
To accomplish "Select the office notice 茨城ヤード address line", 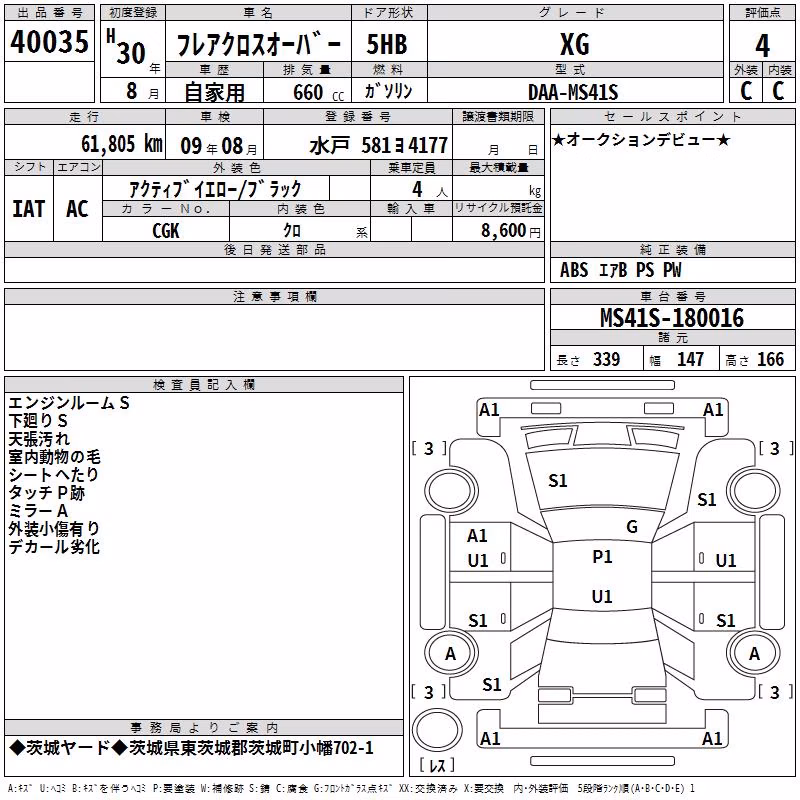I will [x=191, y=748].
